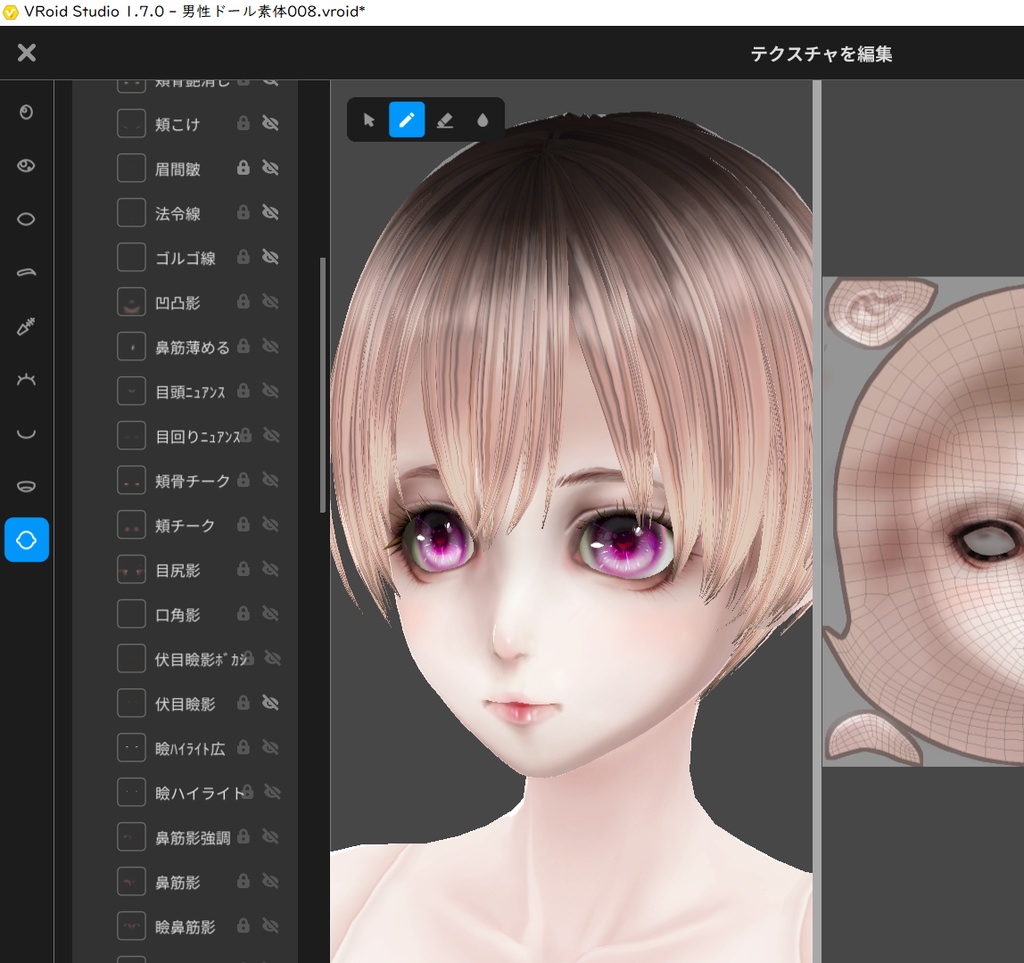Screen dimensions: 1024x963
Task: Toggle lock on 凹凸影 layer
Action: pos(243,301)
